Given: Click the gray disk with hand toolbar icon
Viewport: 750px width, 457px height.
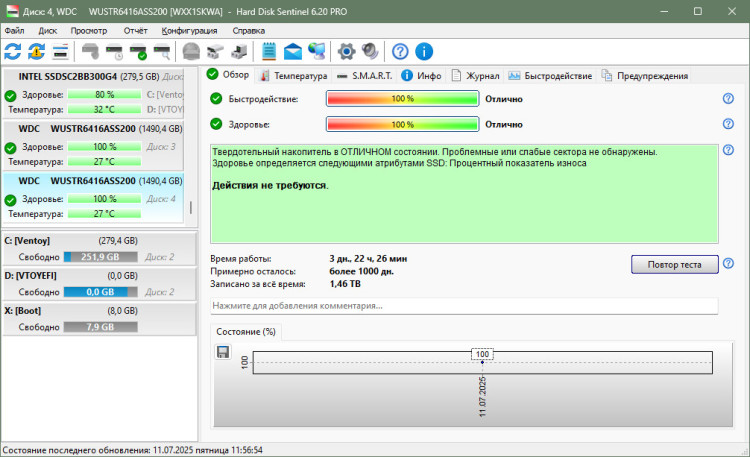Looking at the screenshot, I should pos(90,52).
